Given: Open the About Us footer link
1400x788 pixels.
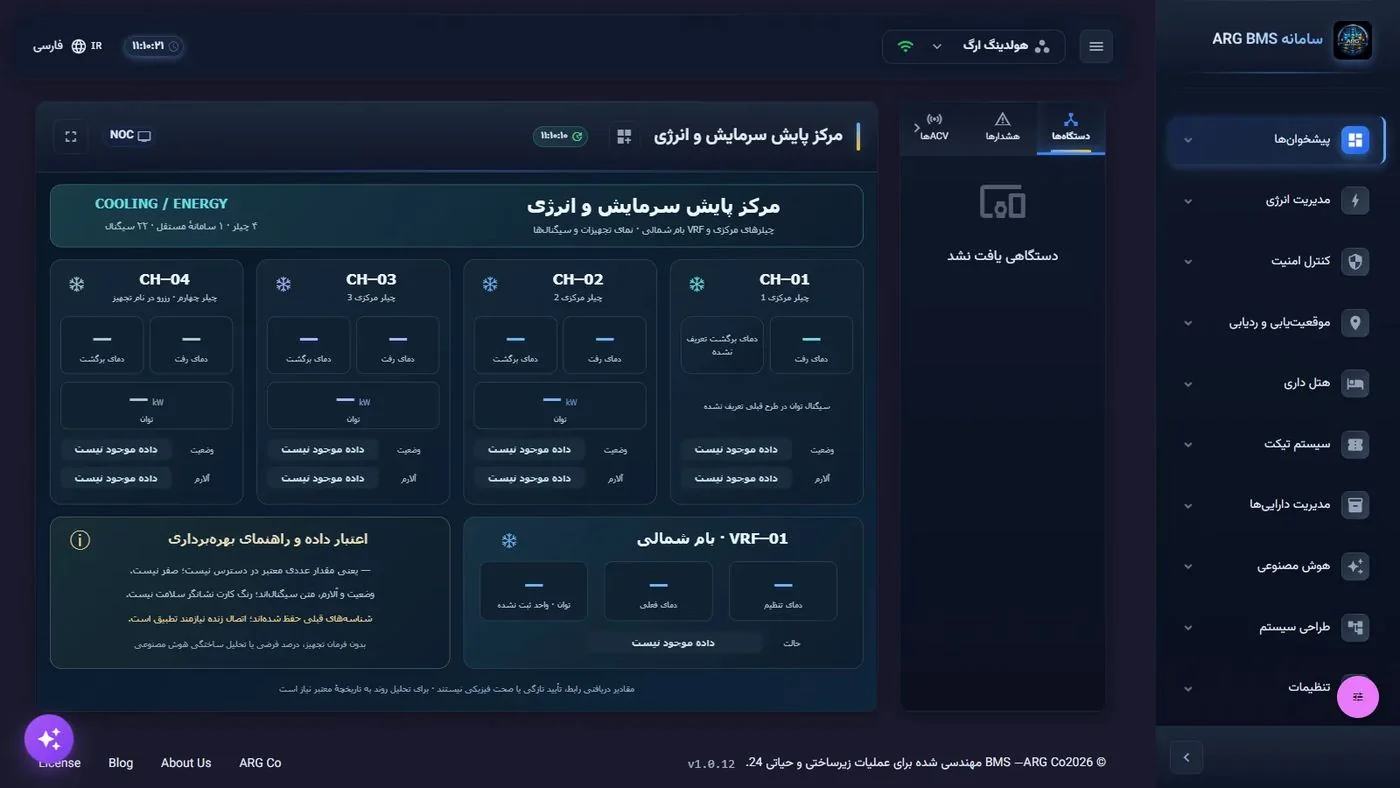Looking at the screenshot, I should point(186,763).
